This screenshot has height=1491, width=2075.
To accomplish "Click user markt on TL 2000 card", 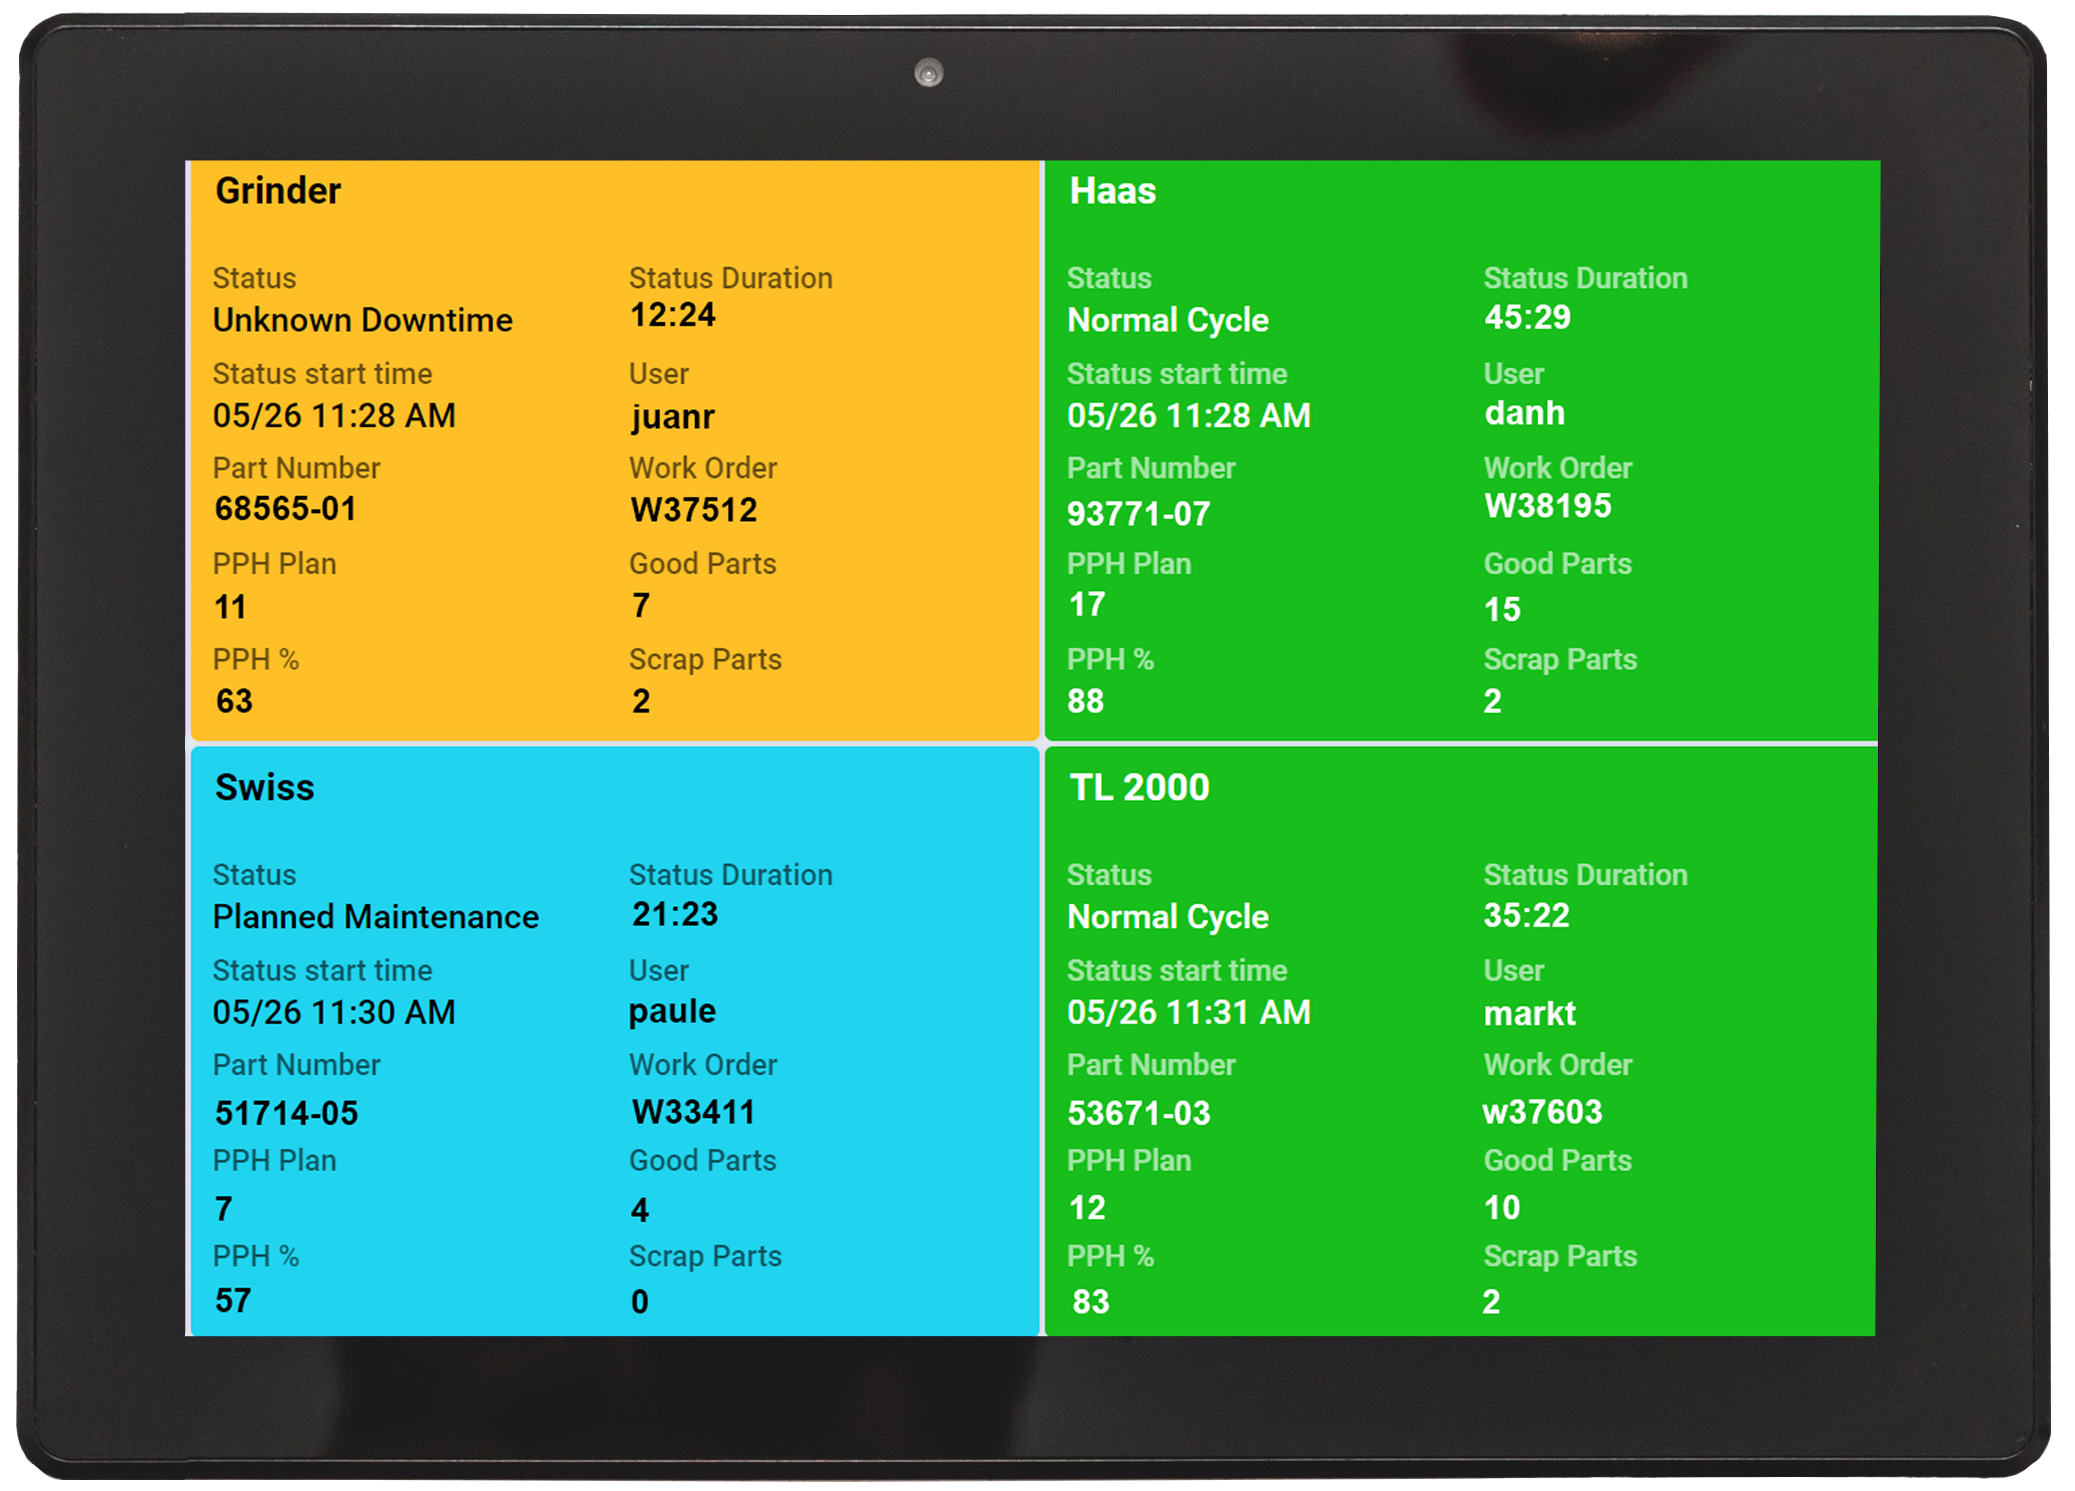I will pos(1529,1013).
